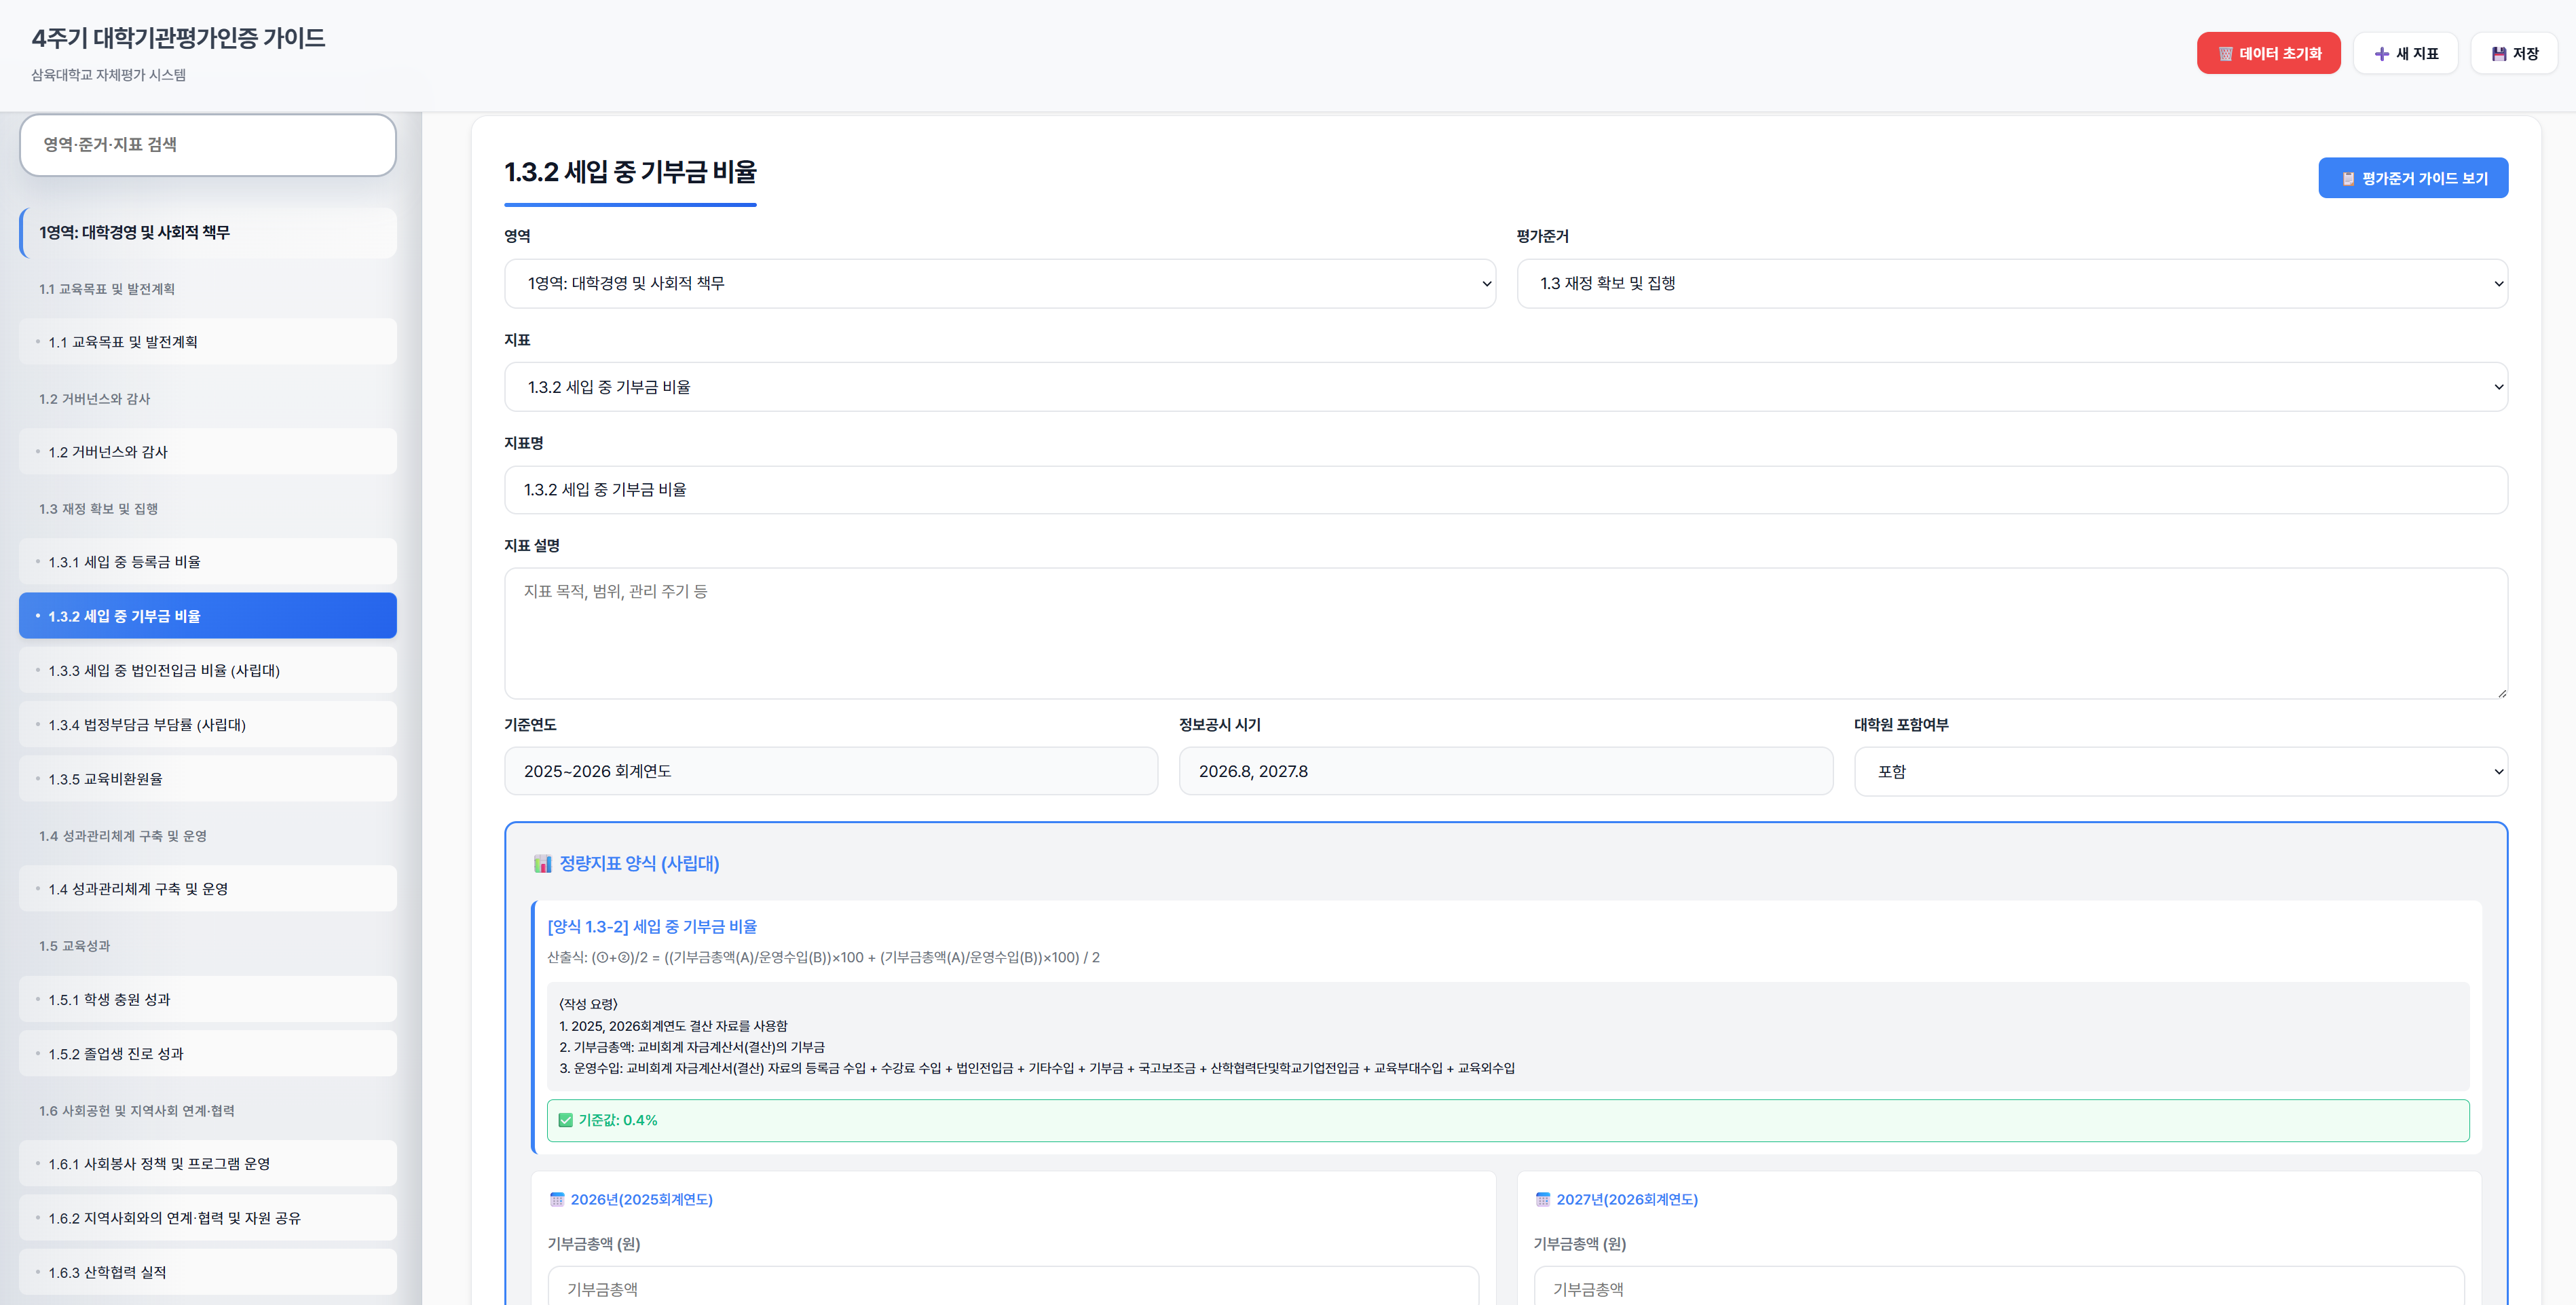Viewport: 2576px width, 1305px height.
Task: Click the 지표 설명 text area
Action: point(1505,633)
